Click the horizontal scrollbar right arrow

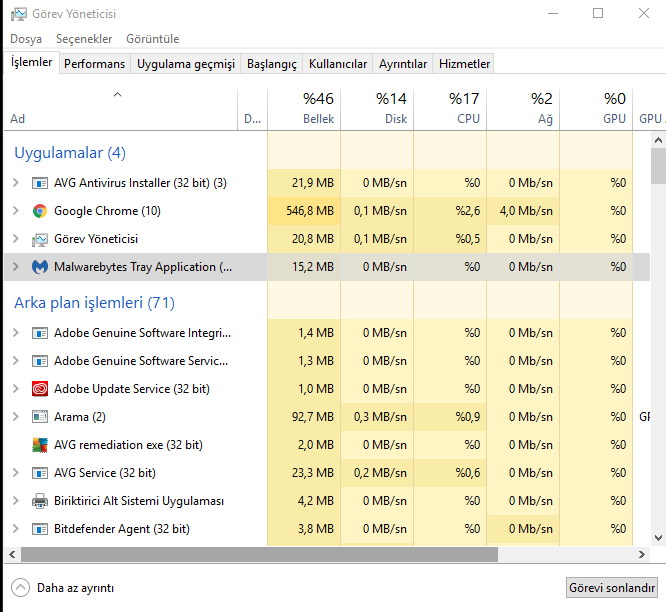[x=642, y=554]
